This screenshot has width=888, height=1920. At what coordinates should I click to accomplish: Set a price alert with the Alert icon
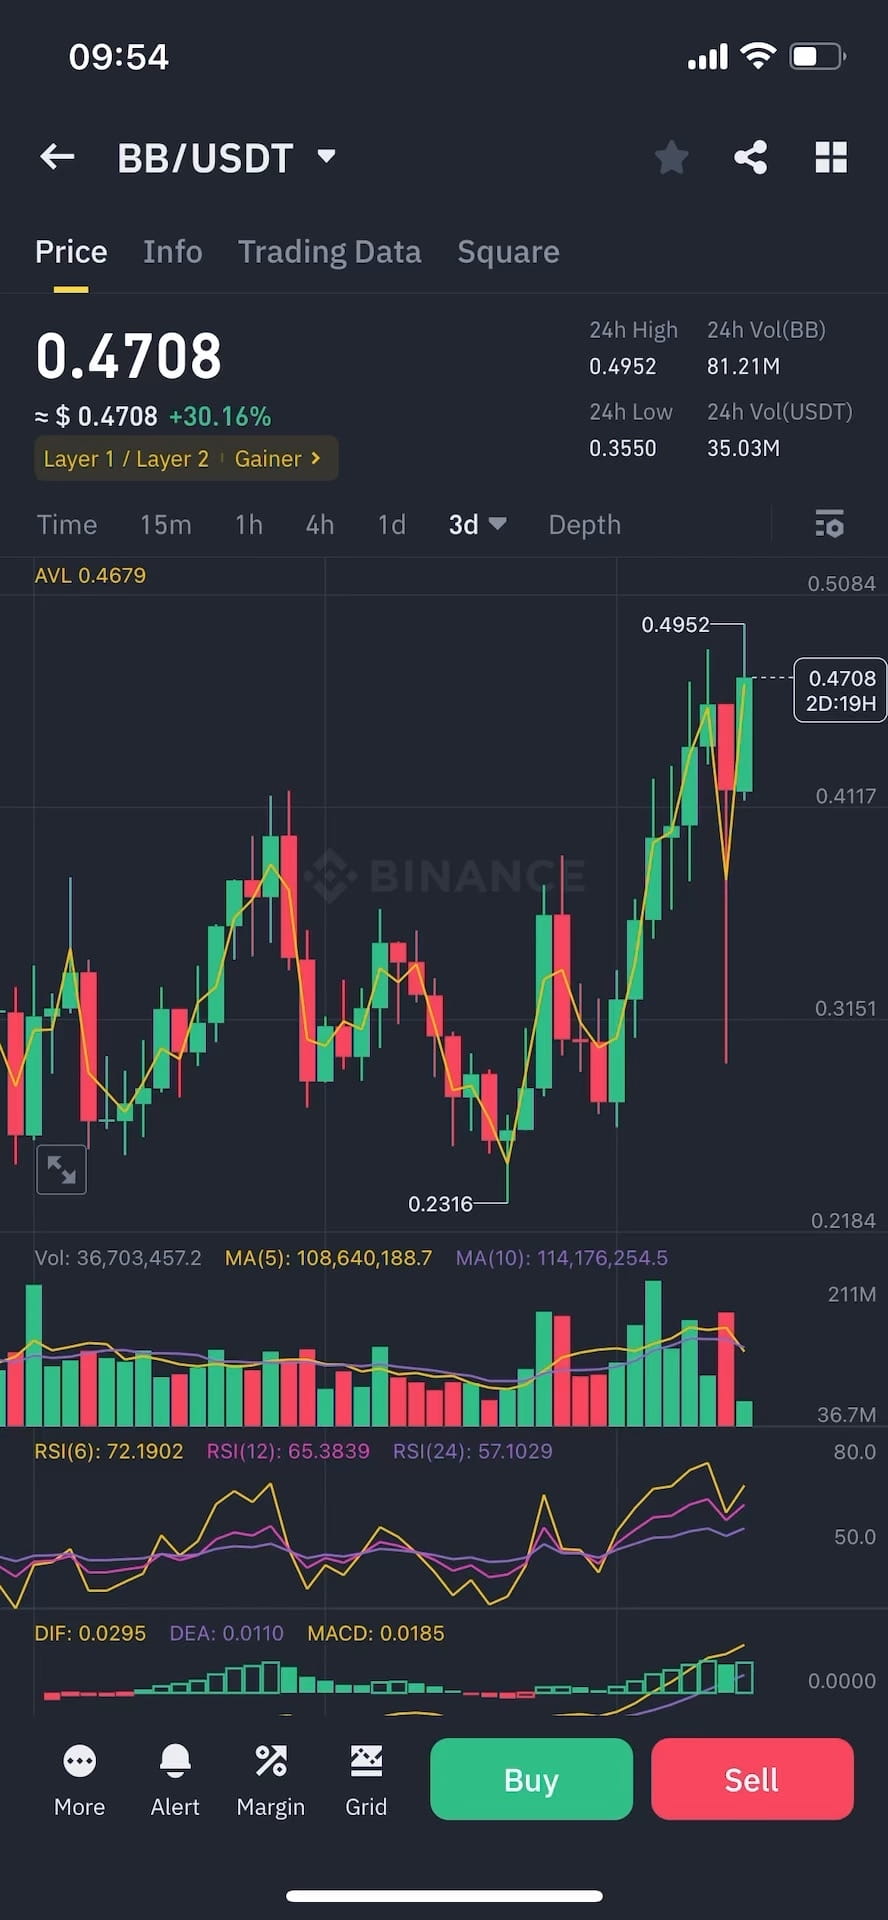(x=174, y=1780)
